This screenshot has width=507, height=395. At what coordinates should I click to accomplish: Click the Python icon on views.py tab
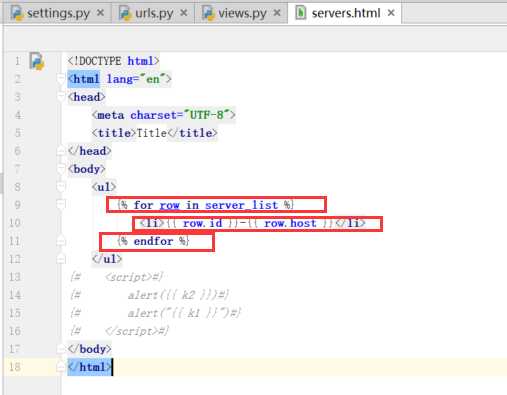208,13
